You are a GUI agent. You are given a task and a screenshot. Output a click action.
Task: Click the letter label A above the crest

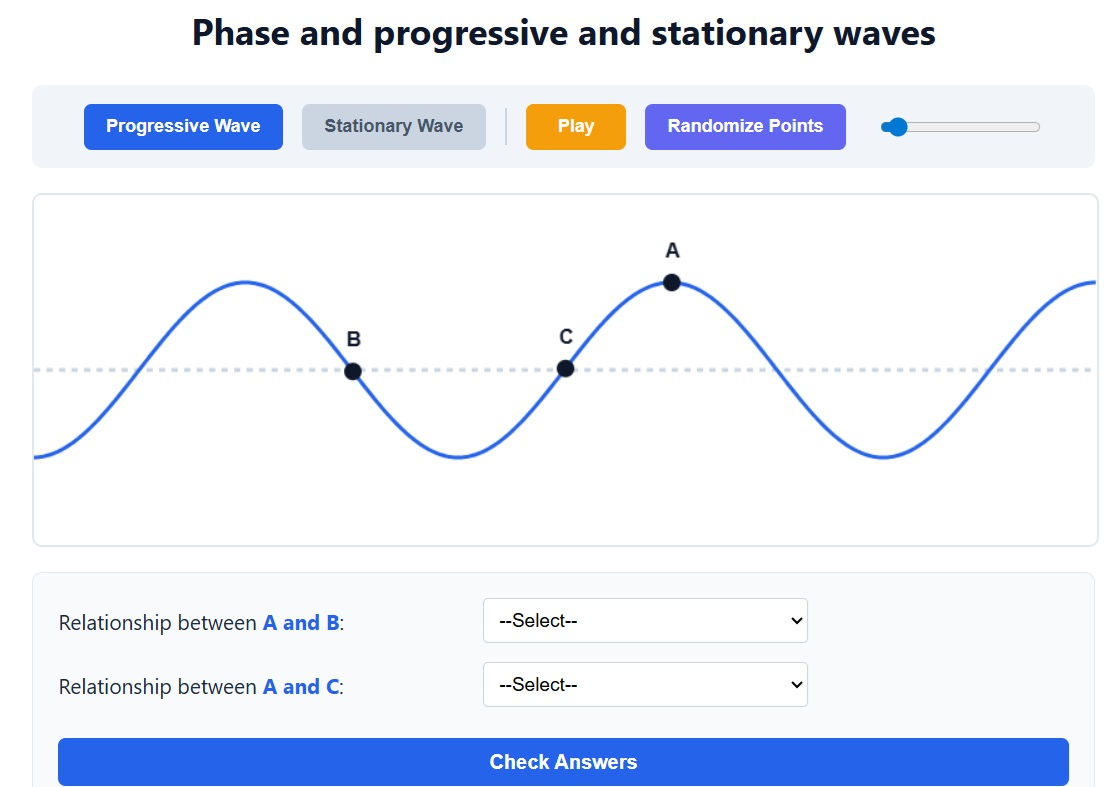click(672, 251)
